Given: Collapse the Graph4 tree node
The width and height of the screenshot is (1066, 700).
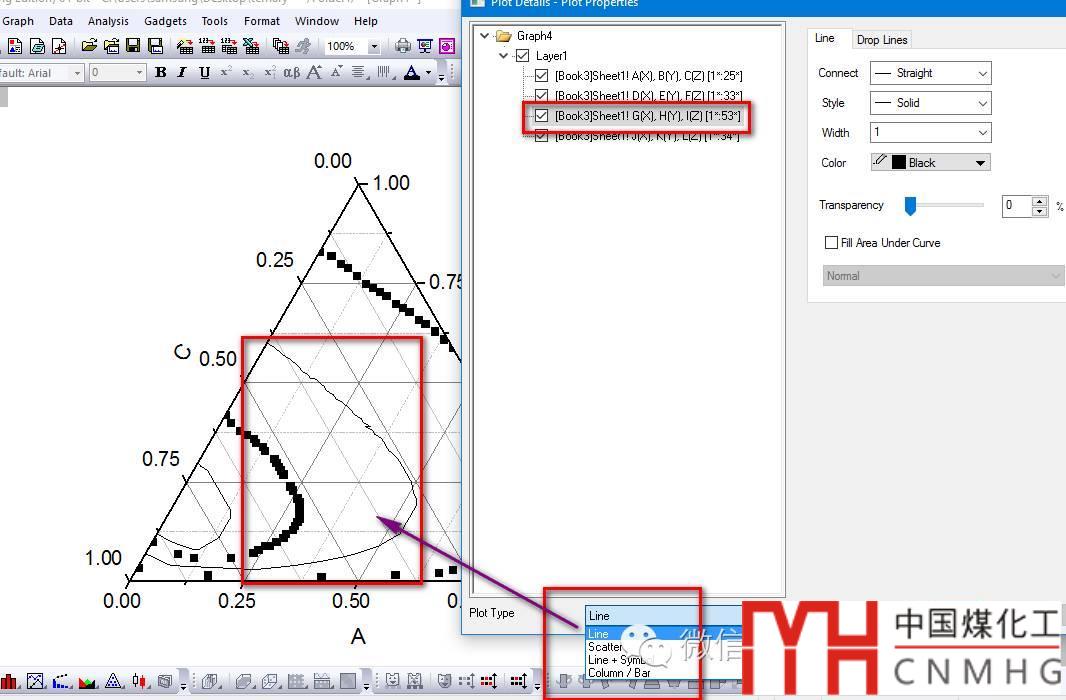Looking at the screenshot, I should tap(485, 36).
